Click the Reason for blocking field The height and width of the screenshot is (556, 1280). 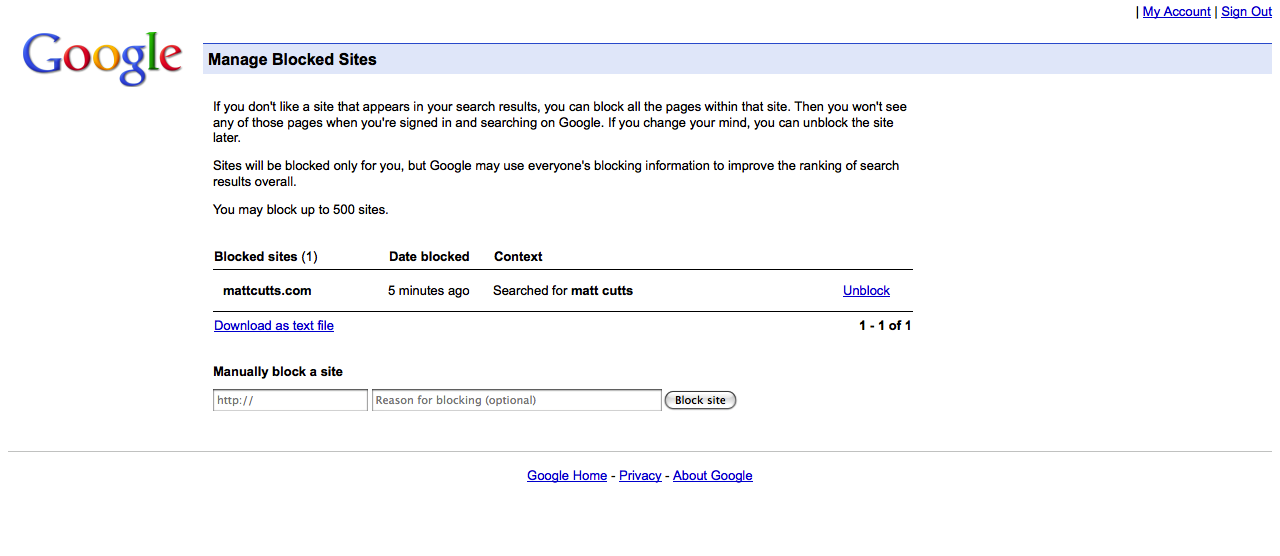coord(517,400)
